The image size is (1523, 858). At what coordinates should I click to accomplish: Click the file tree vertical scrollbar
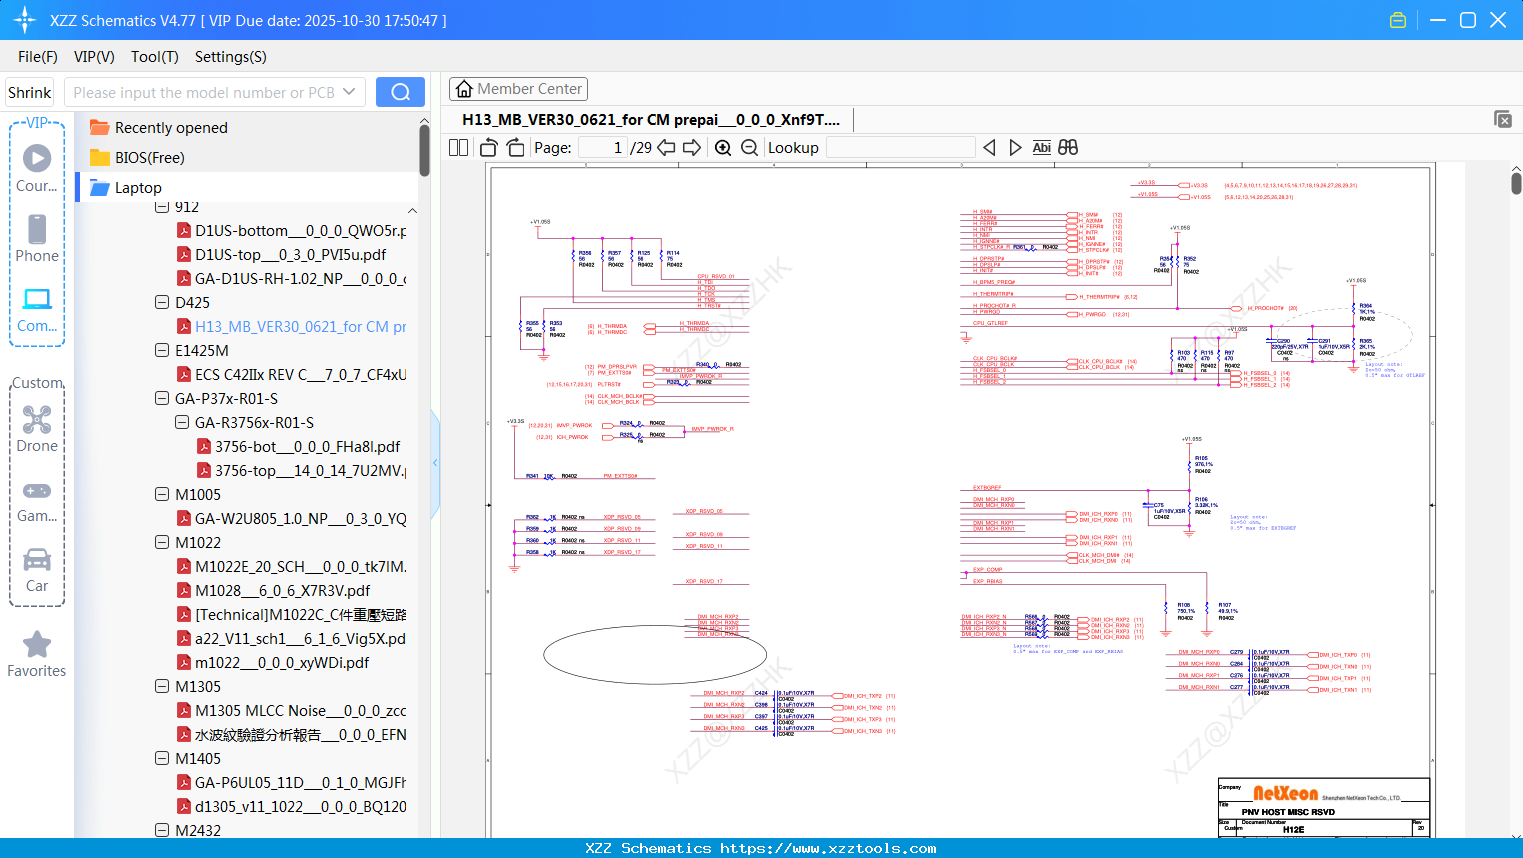pyautogui.click(x=424, y=150)
